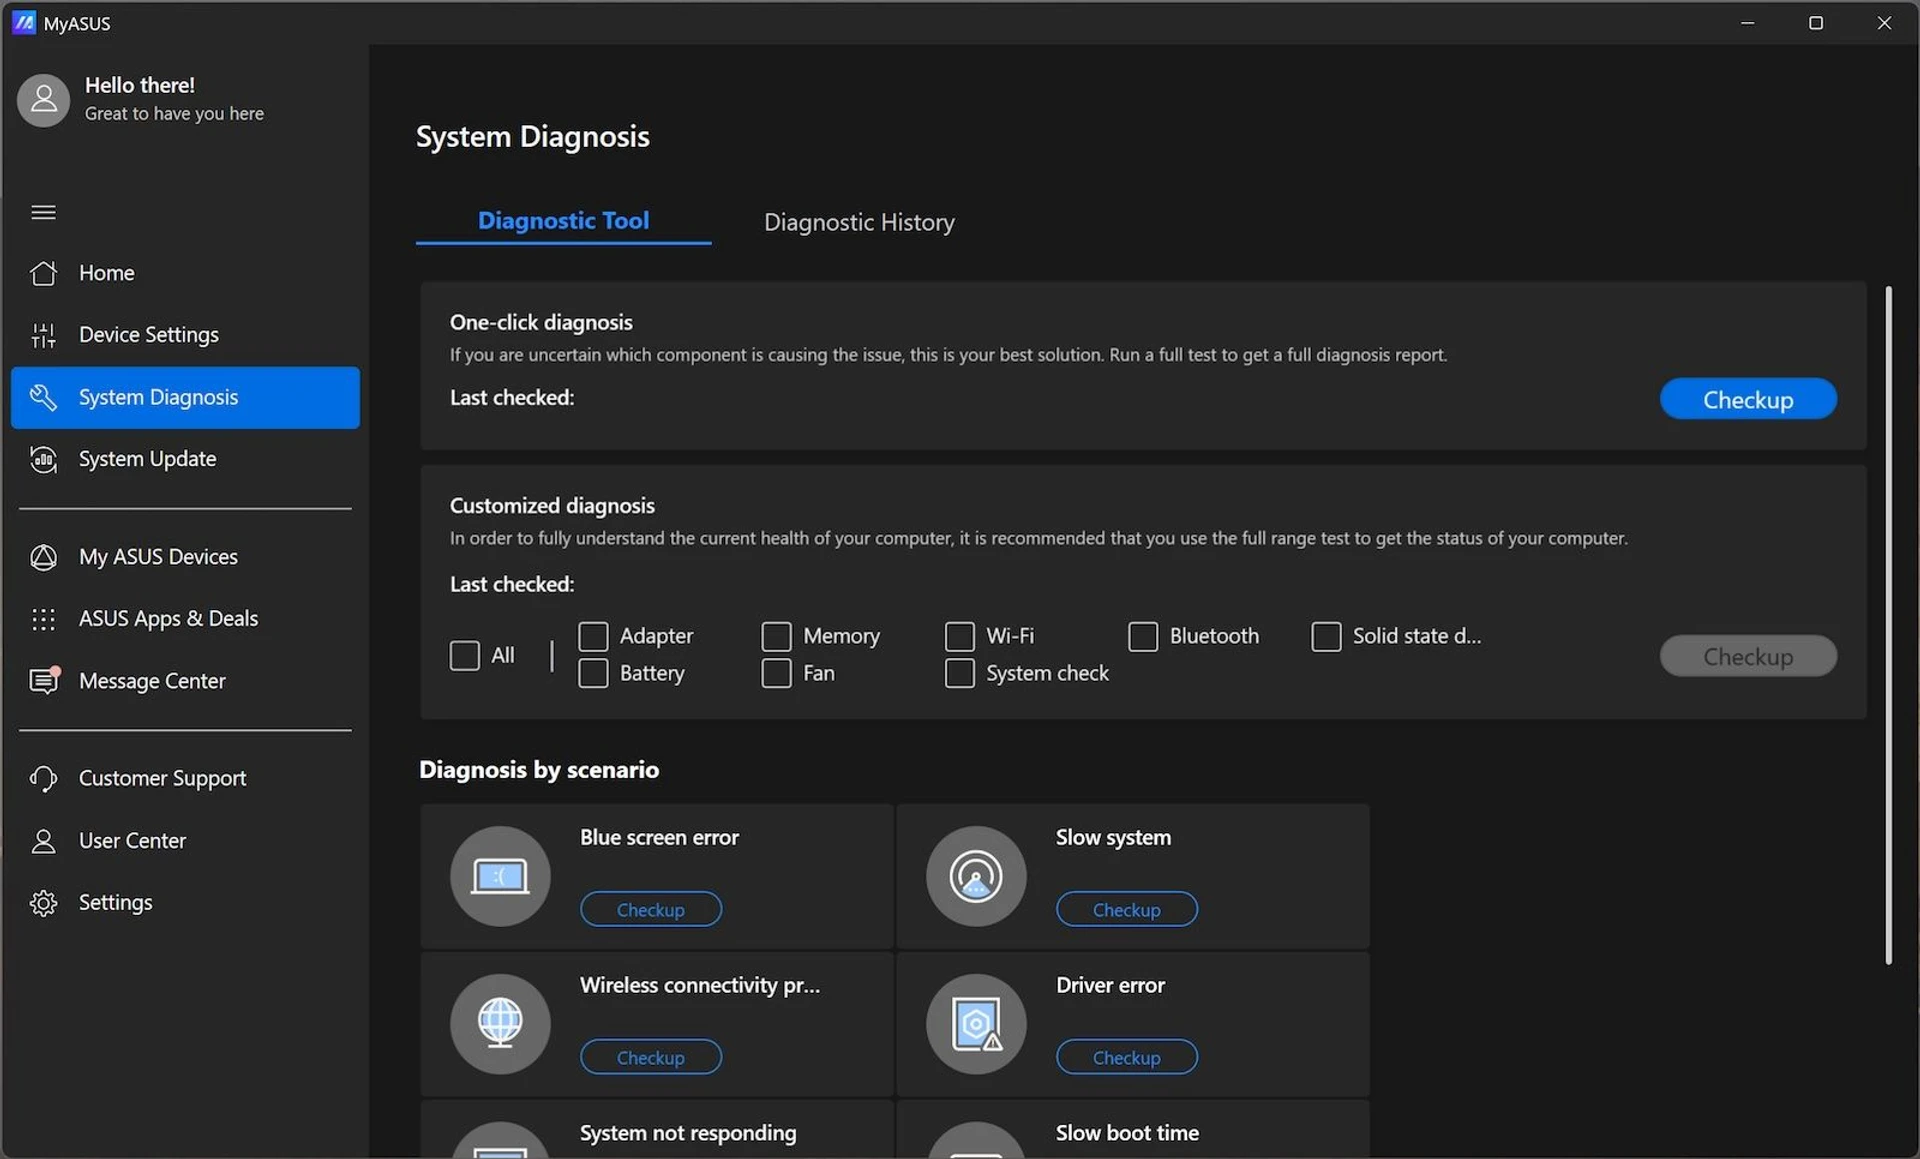Viewport: 1920px width, 1159px height.
Task: Tick the Battery checkbox
Action: pos(593,673)
